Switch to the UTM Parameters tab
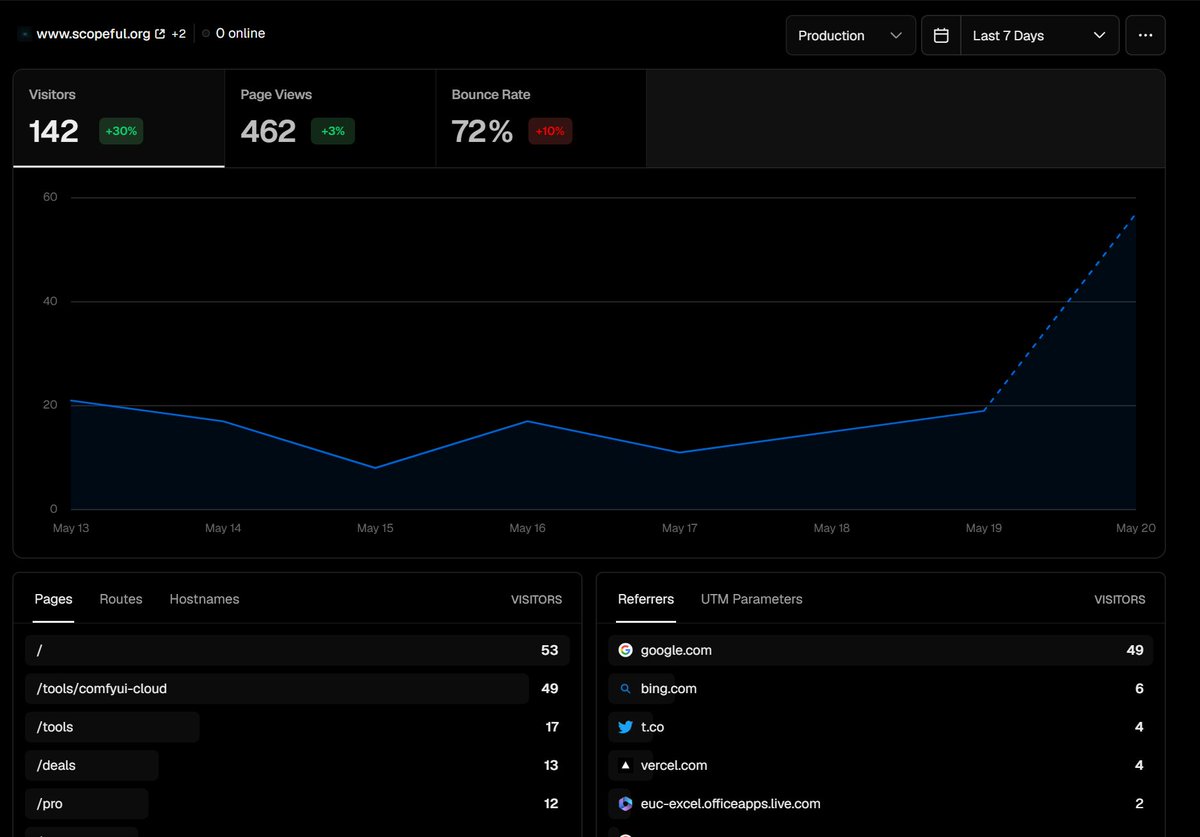Image resolution: width=1200 pixels, height=837 pixels. [x=752, y=599]
